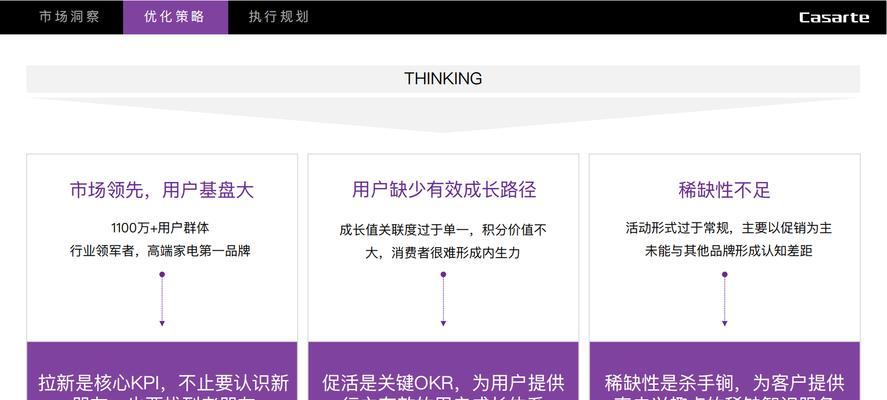Switch to the 执行规划 tab

tap(279, 17)
